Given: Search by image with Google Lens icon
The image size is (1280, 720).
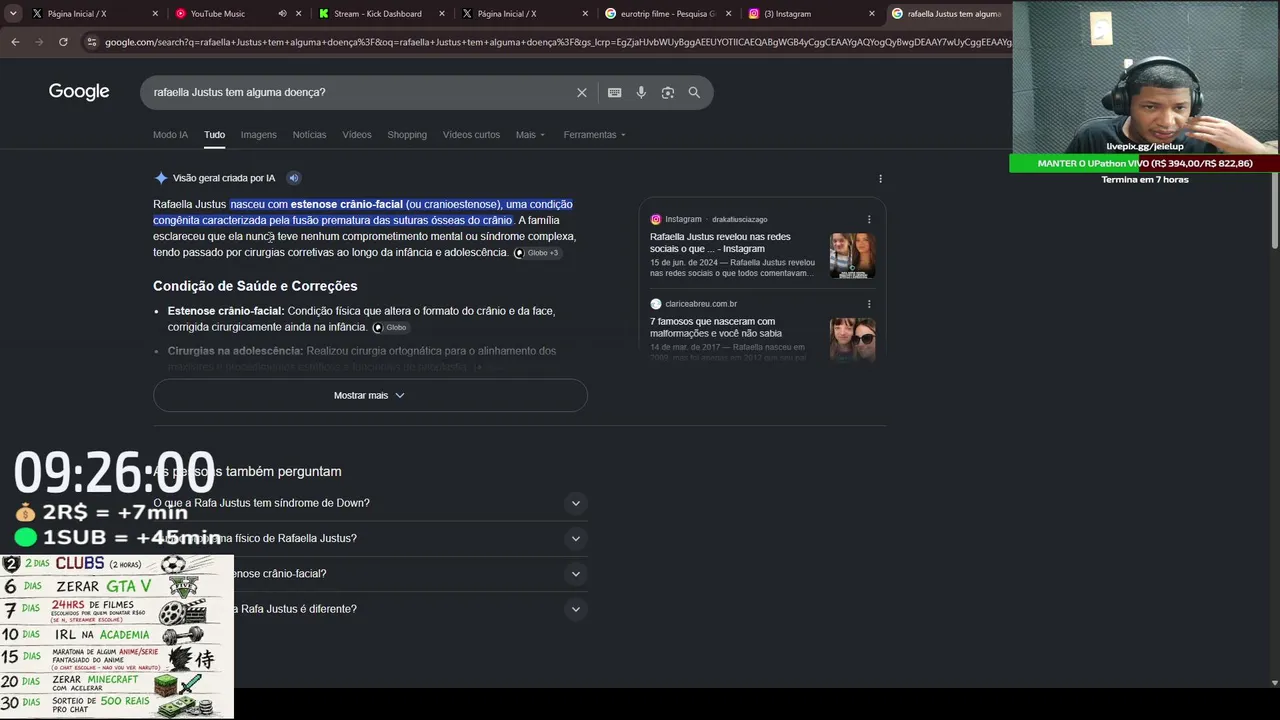Looking at the screenshot, I should tap(667, 93).
